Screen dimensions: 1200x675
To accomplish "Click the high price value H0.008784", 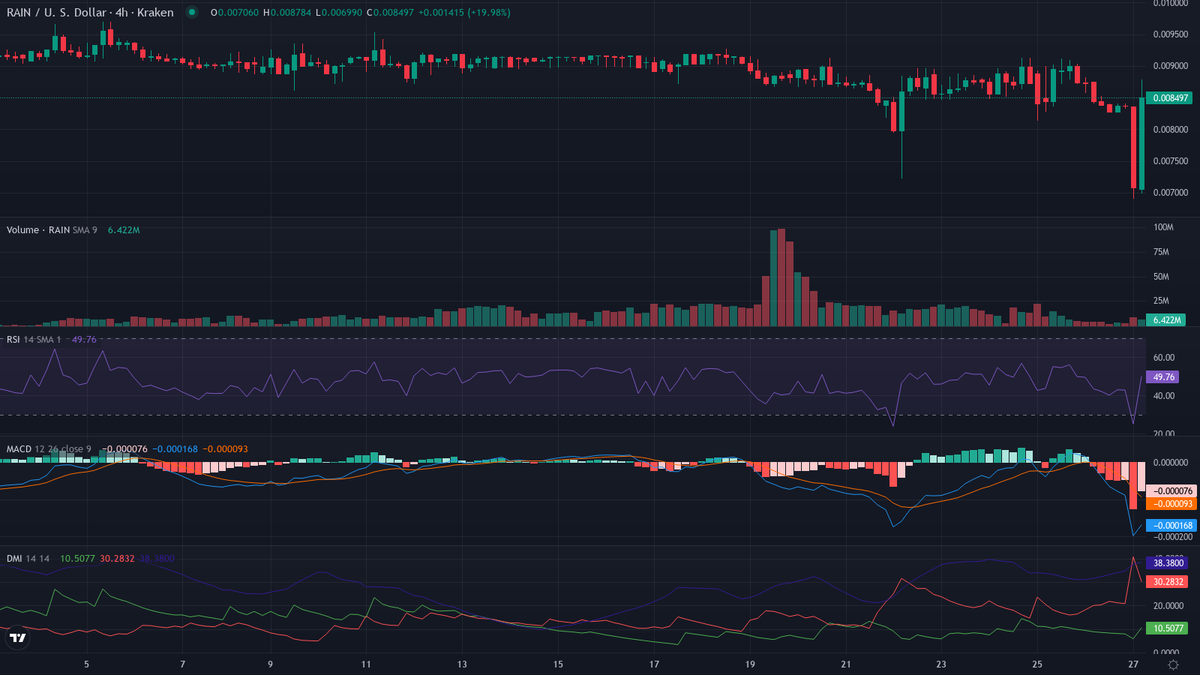I will coord(285,13).
